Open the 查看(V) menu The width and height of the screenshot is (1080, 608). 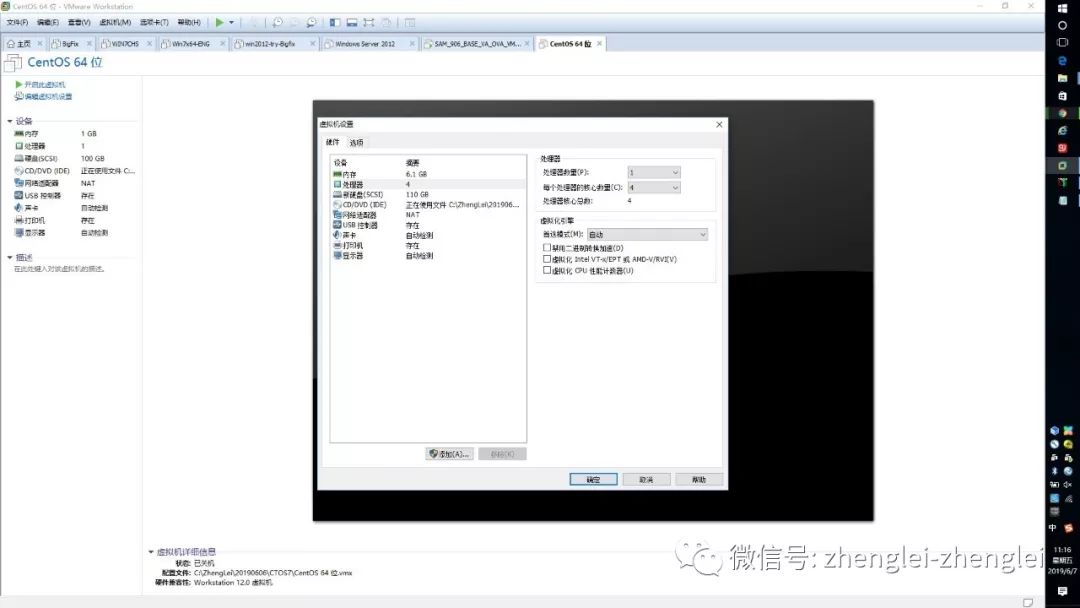pos(79,23)
